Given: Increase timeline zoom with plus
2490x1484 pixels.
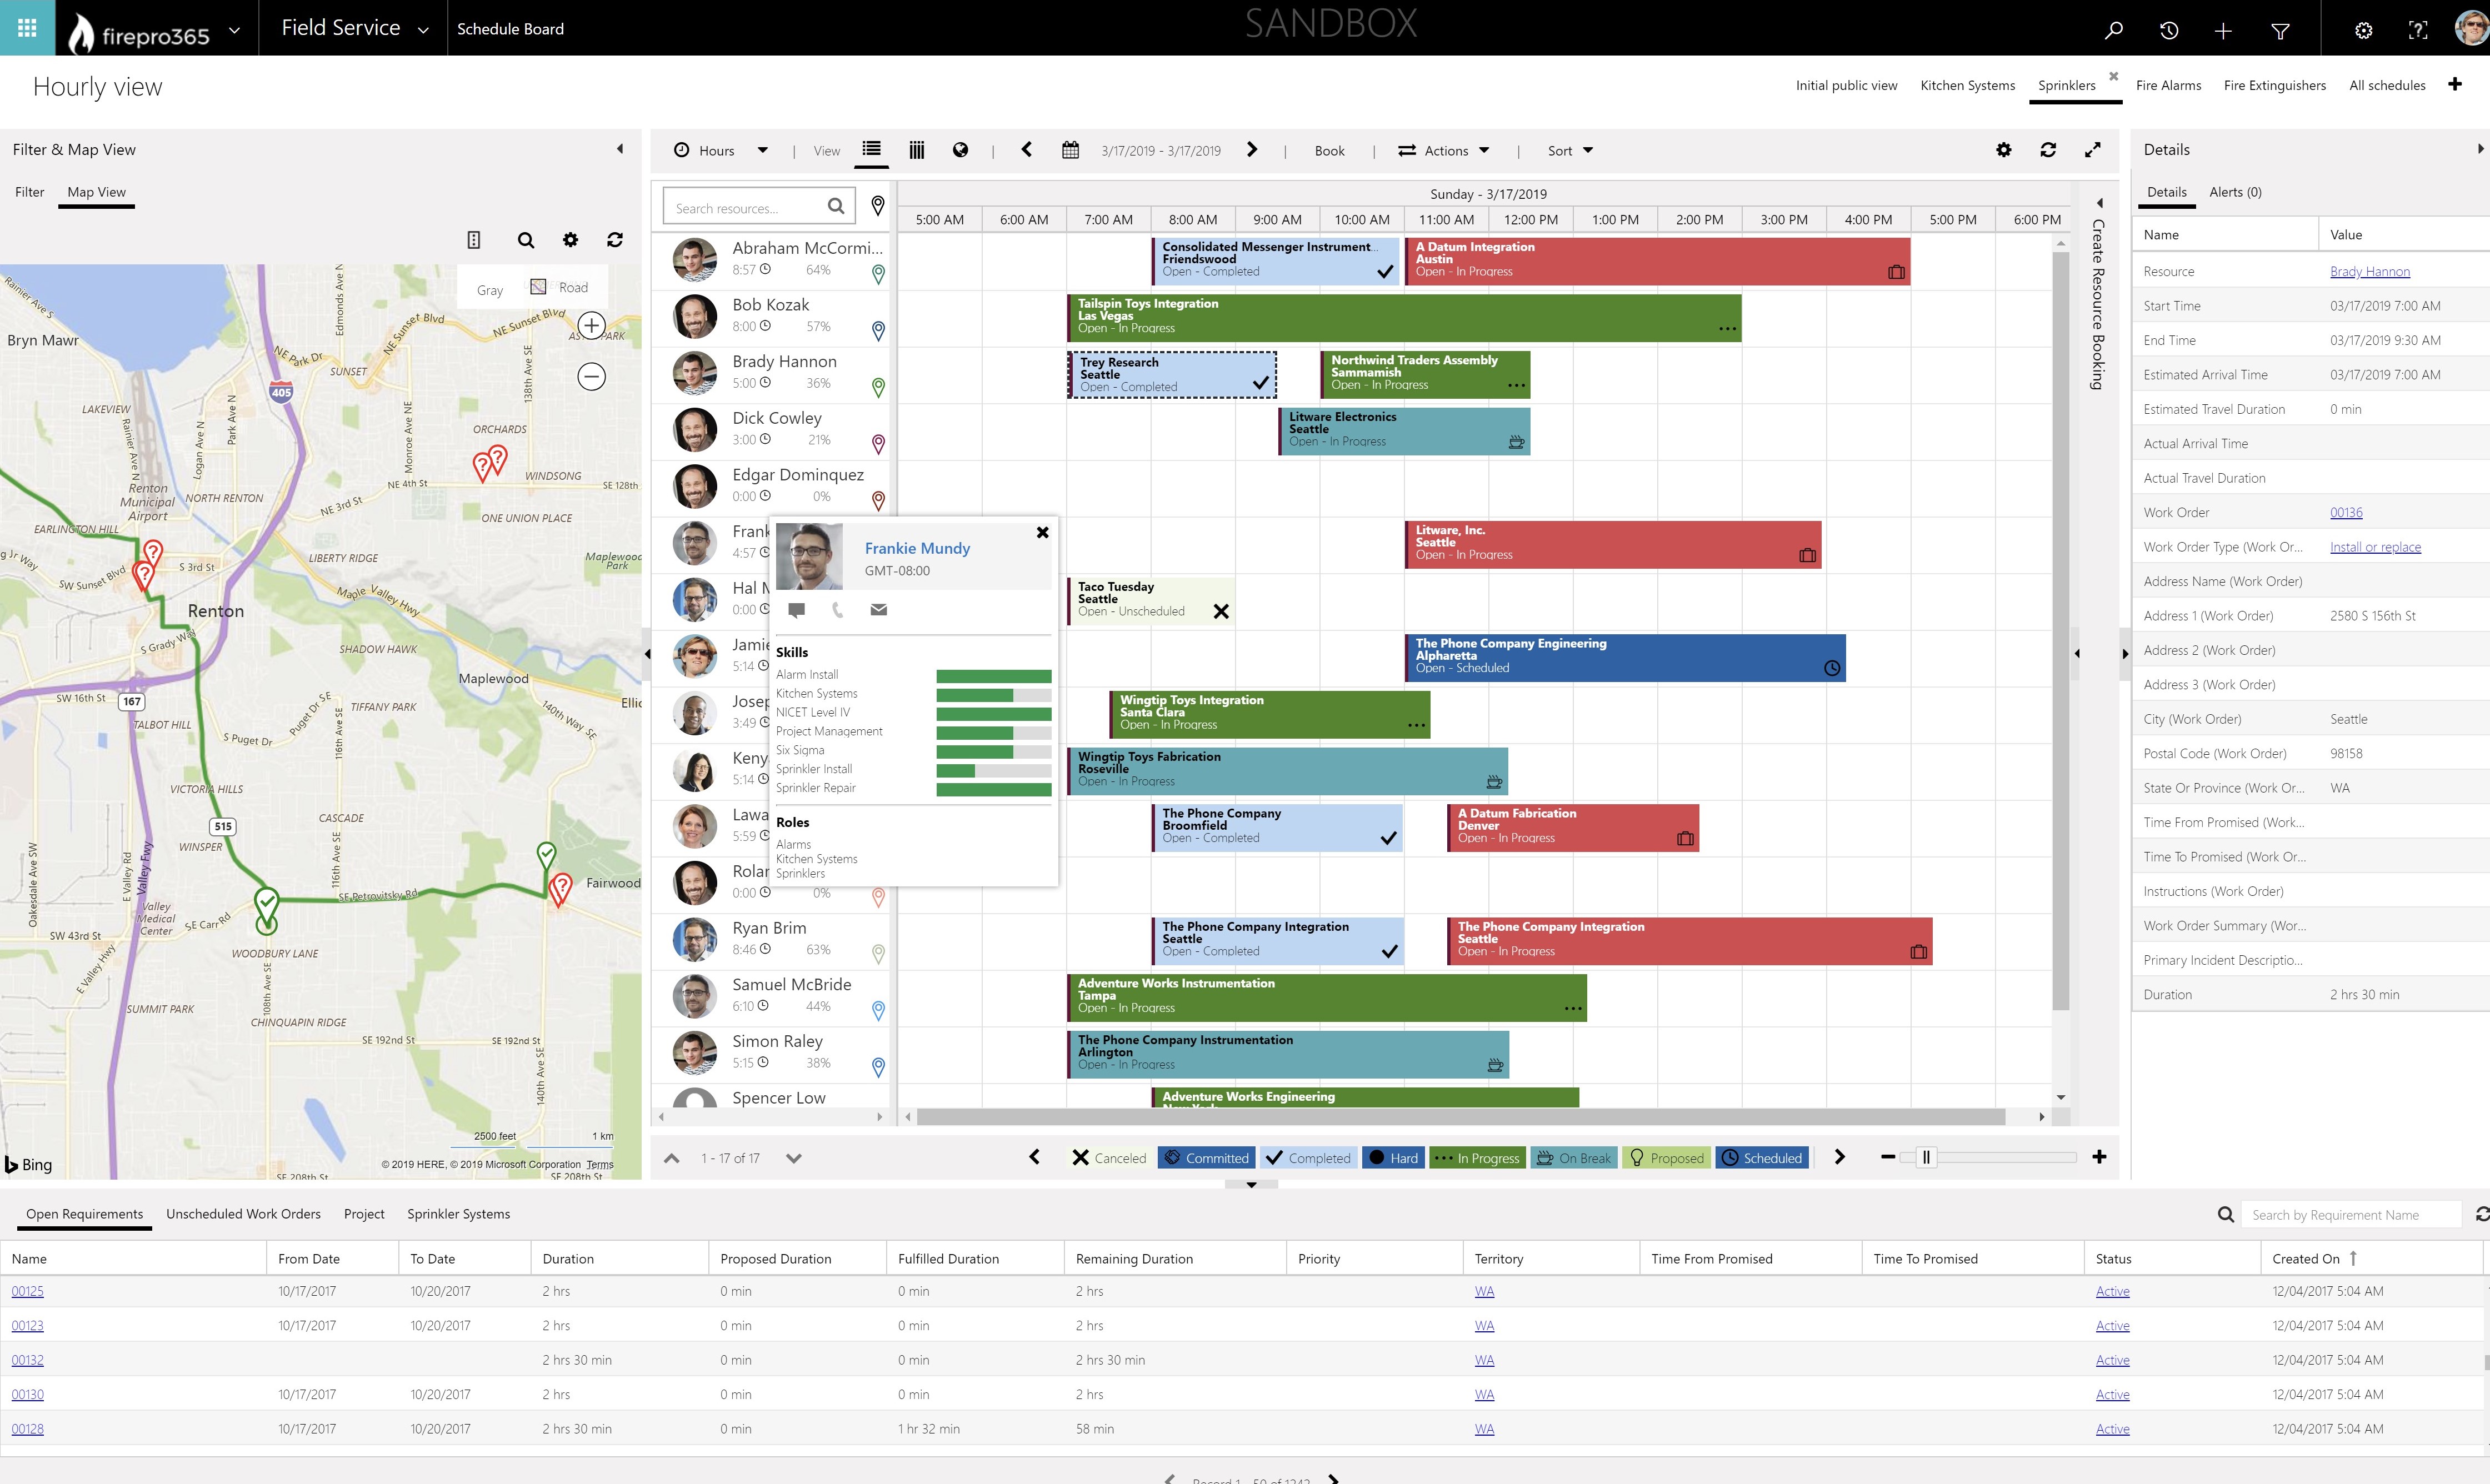Looking at the screenshot, I should 2099,1157.
